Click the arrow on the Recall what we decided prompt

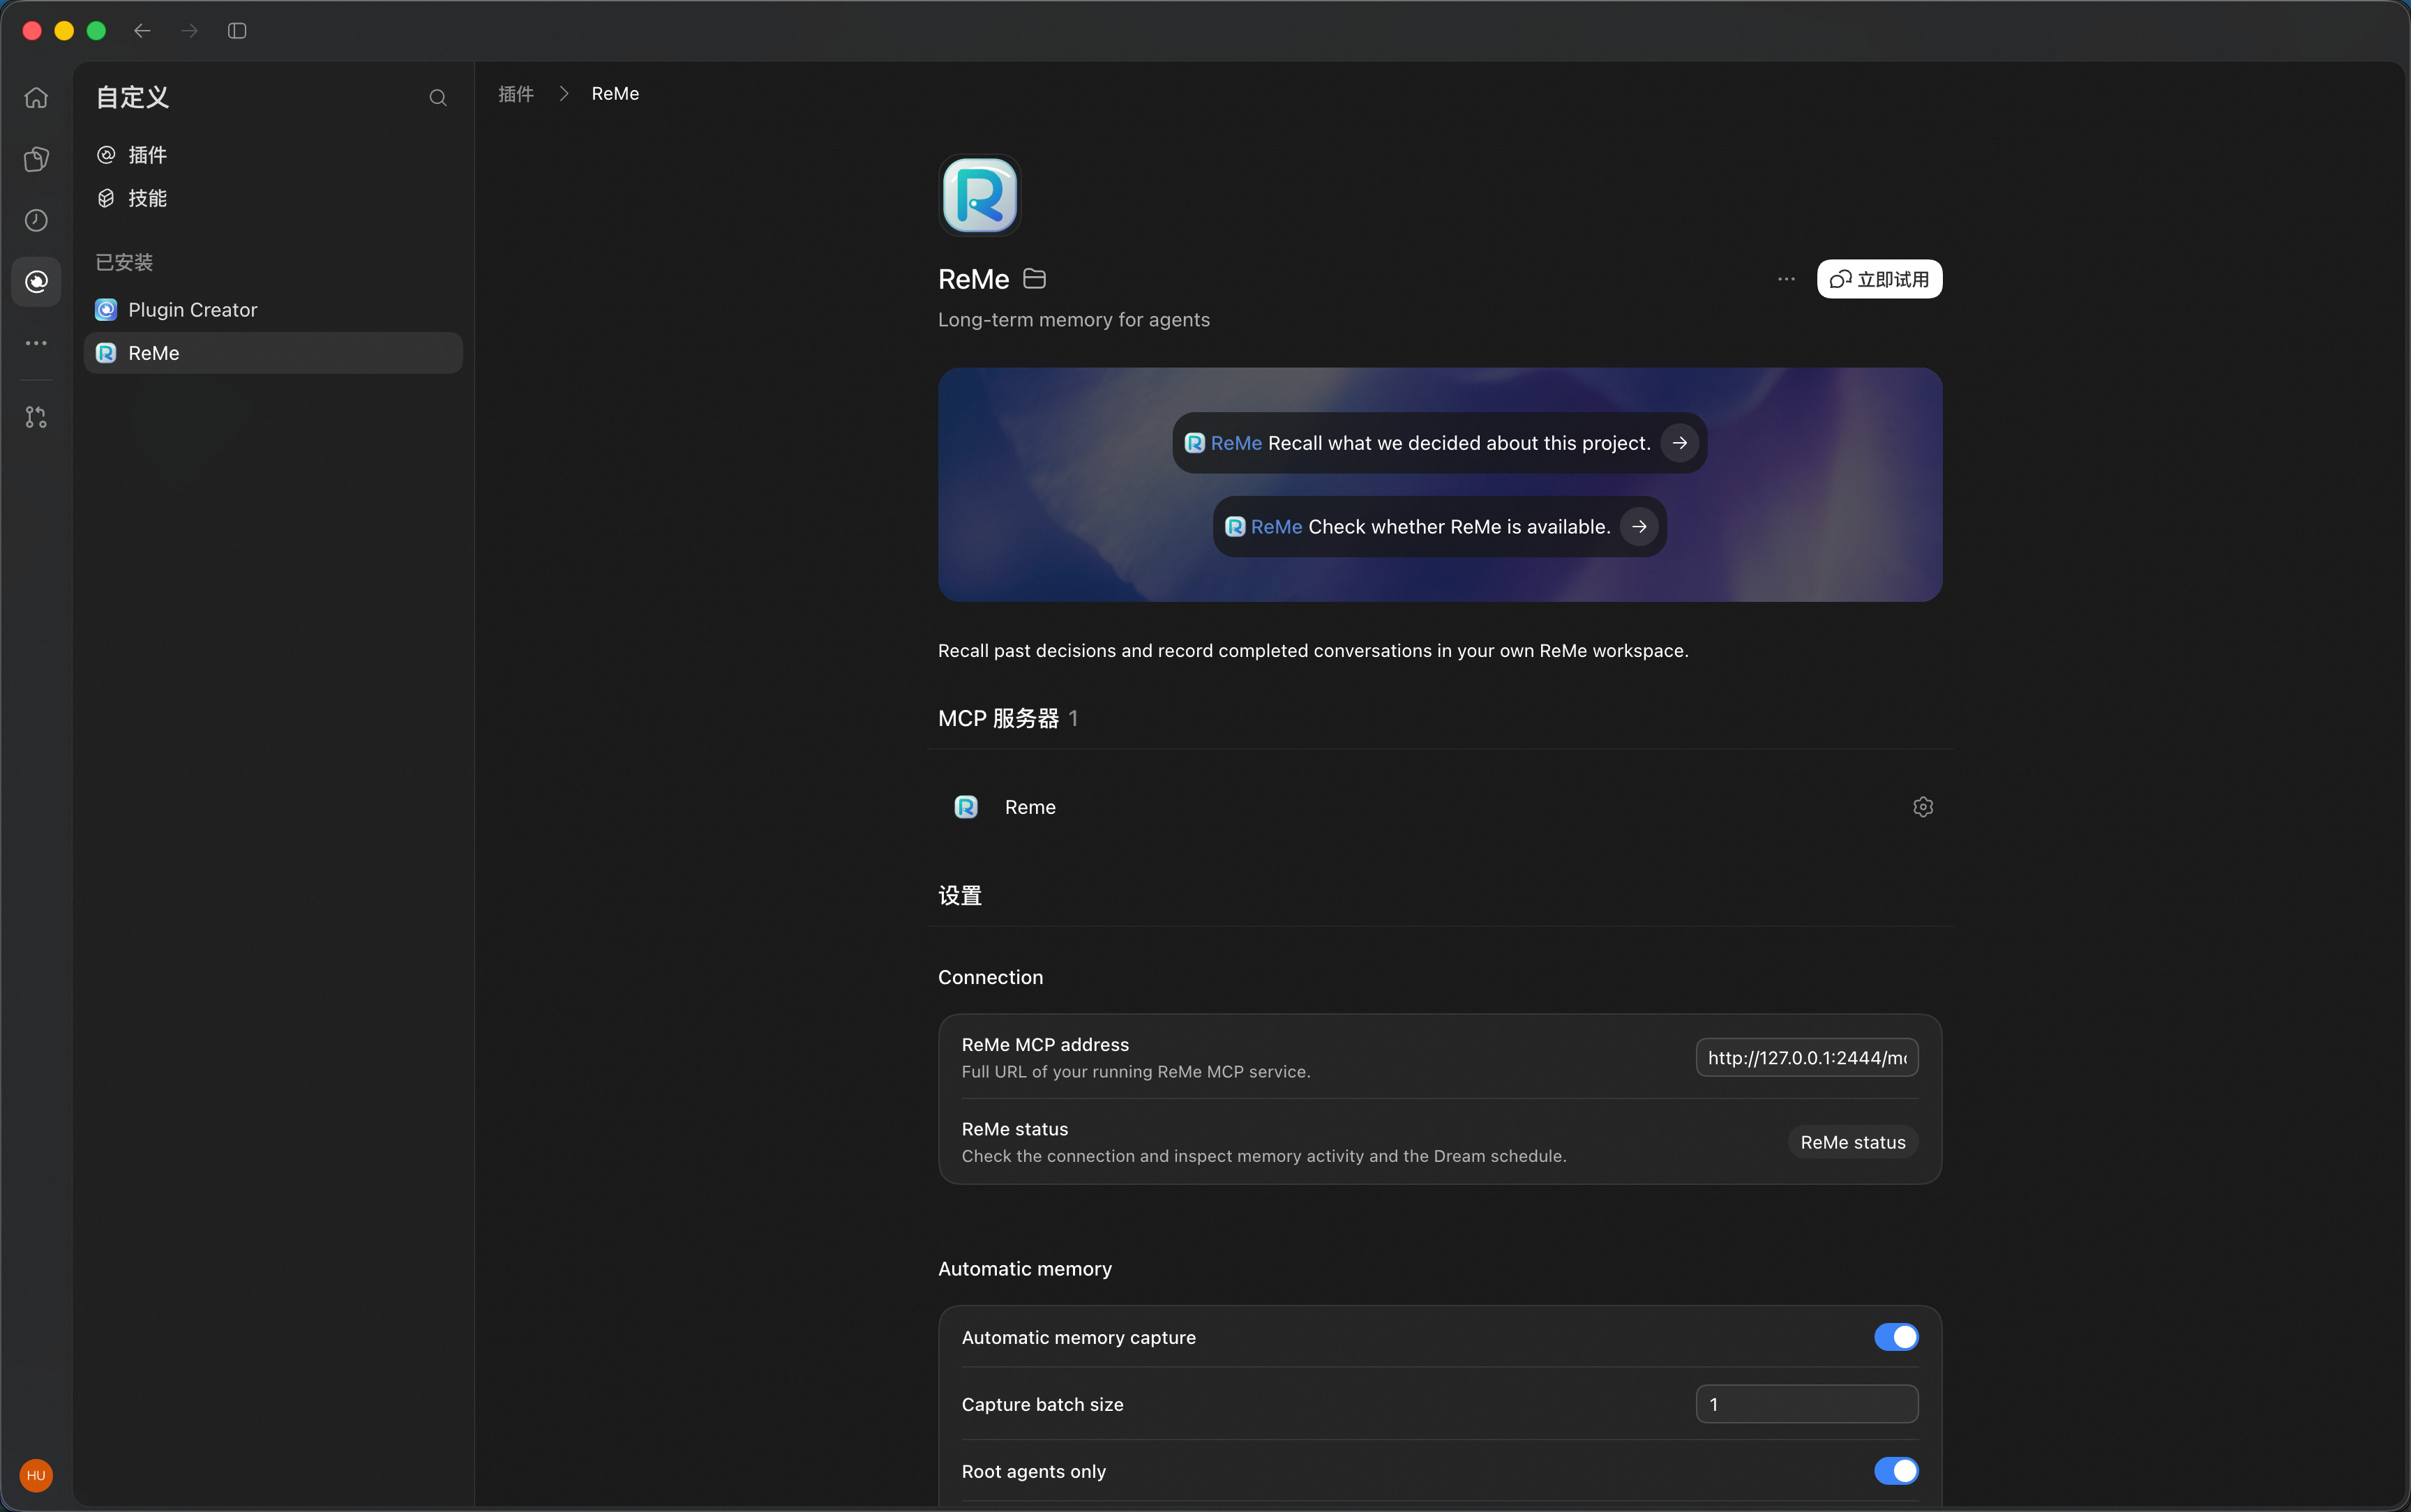[1679, 443]
